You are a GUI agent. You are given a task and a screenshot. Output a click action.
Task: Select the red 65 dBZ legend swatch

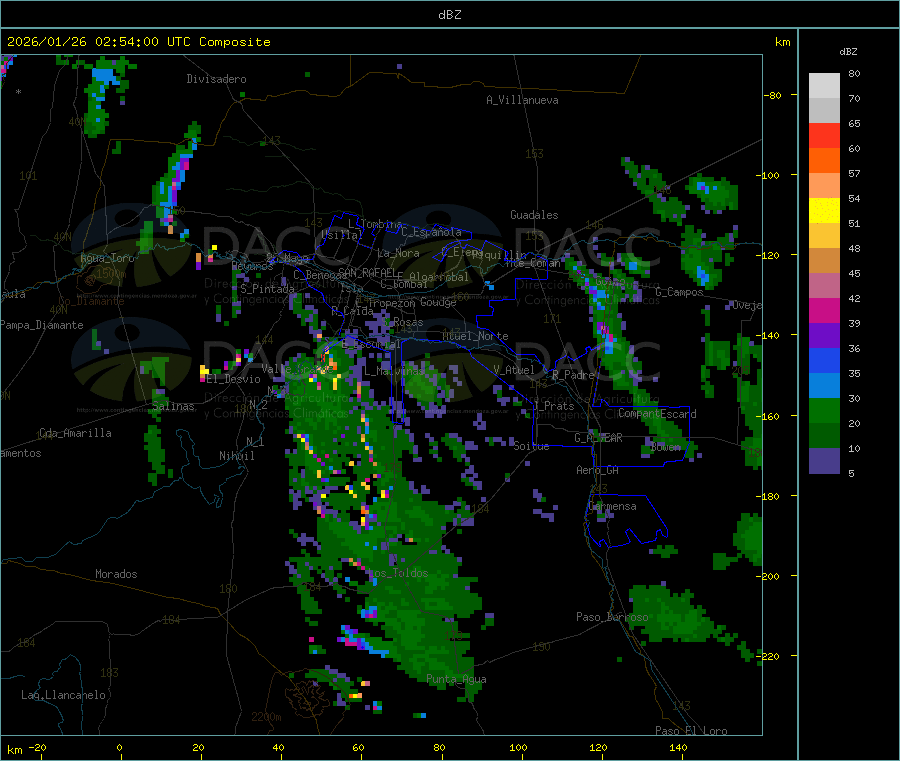(x=824, y=135)
